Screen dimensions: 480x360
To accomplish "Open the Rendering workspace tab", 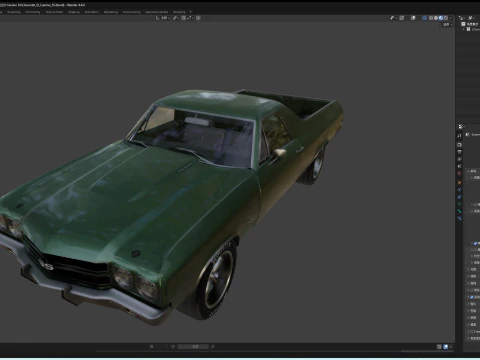I will [x=111, y=12].
